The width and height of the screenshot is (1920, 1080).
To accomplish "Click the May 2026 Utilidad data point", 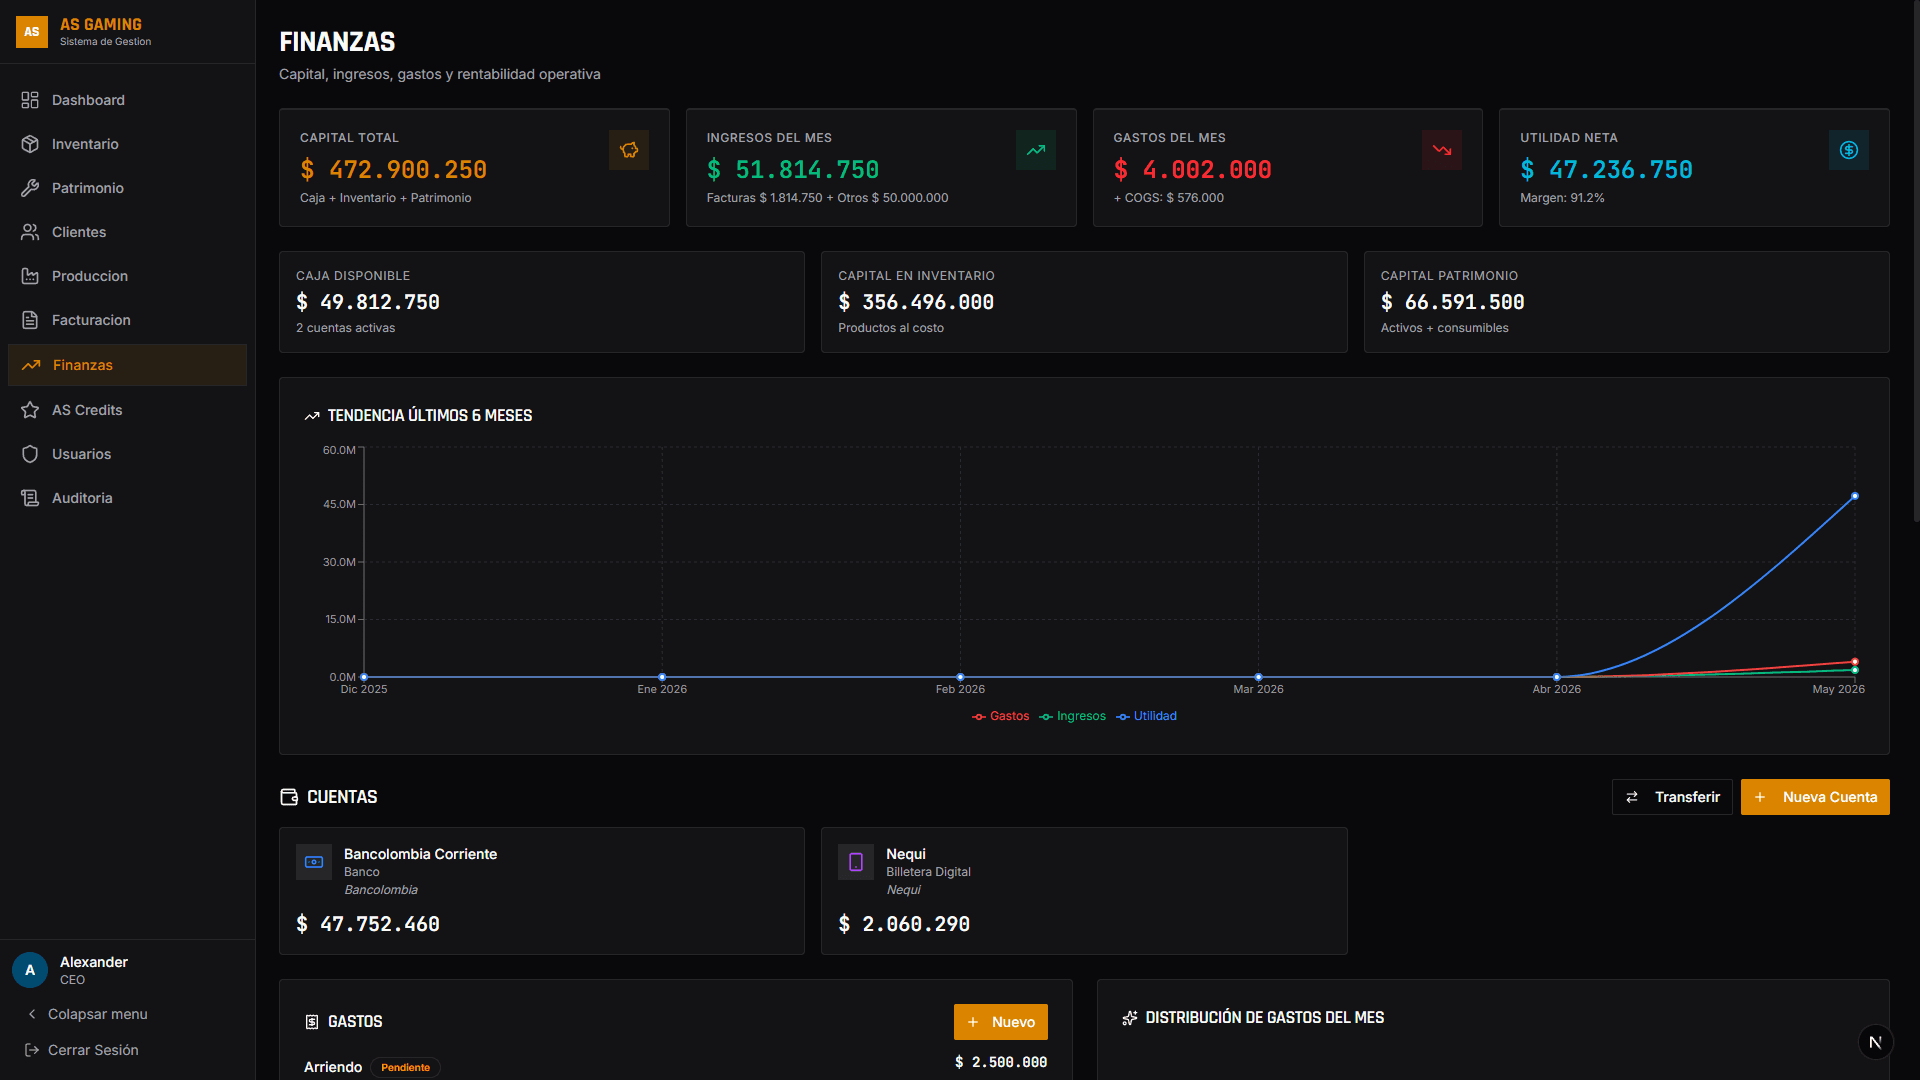I will [x=1855, y=496].
